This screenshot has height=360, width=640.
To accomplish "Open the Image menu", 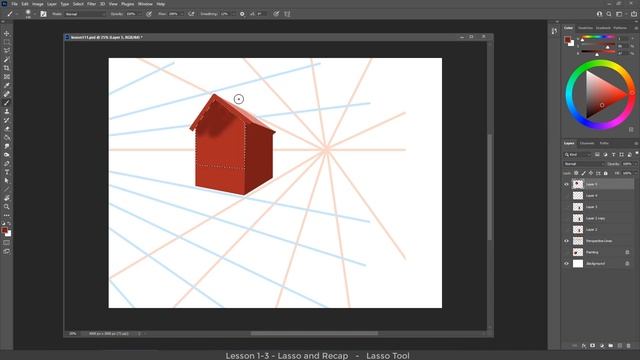I will (38, 4).
